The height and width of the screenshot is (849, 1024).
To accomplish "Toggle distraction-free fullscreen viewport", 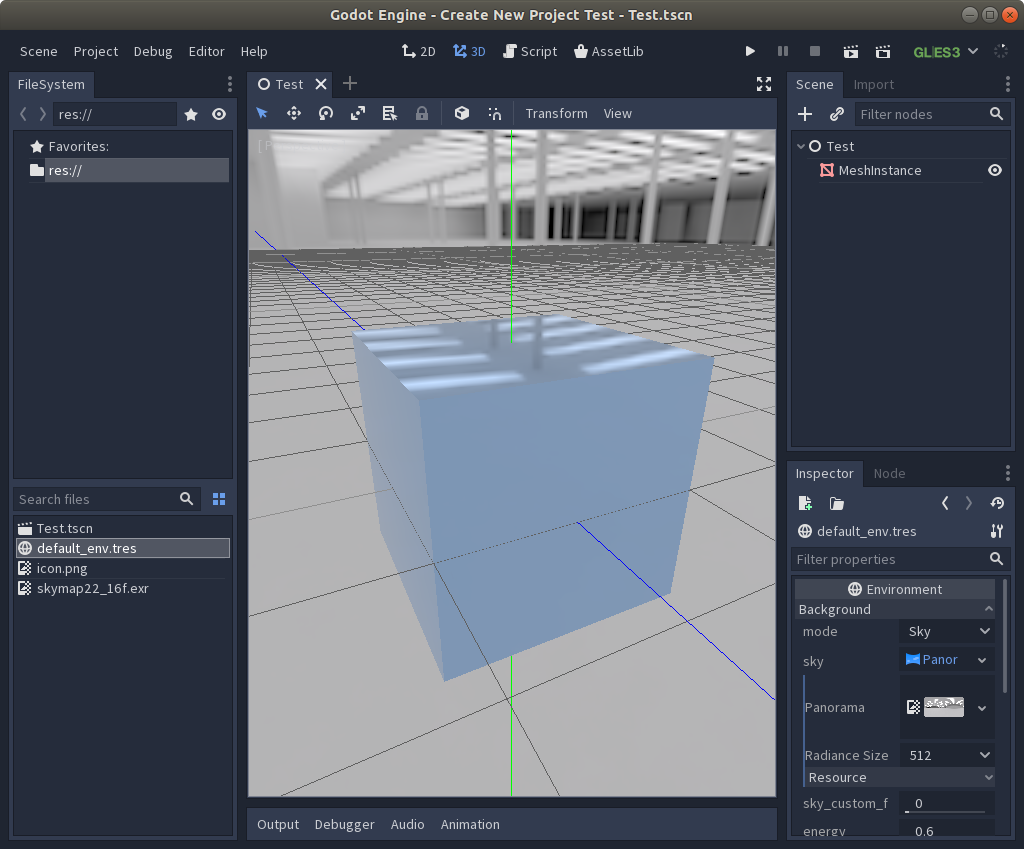I will click(763, 84).
